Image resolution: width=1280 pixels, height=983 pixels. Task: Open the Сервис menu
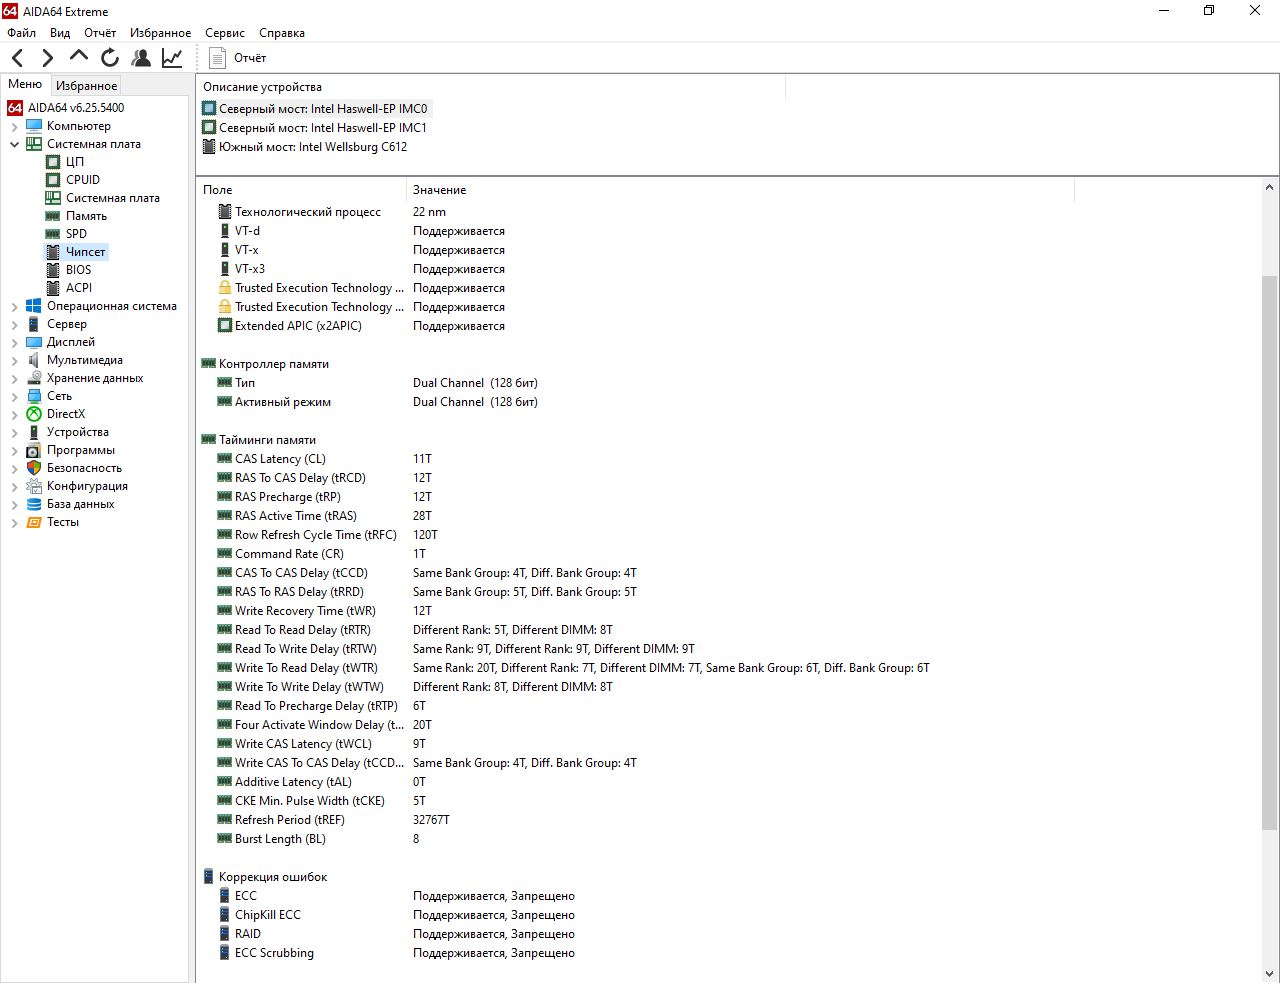pyautogui.click(x=225, y=33)
